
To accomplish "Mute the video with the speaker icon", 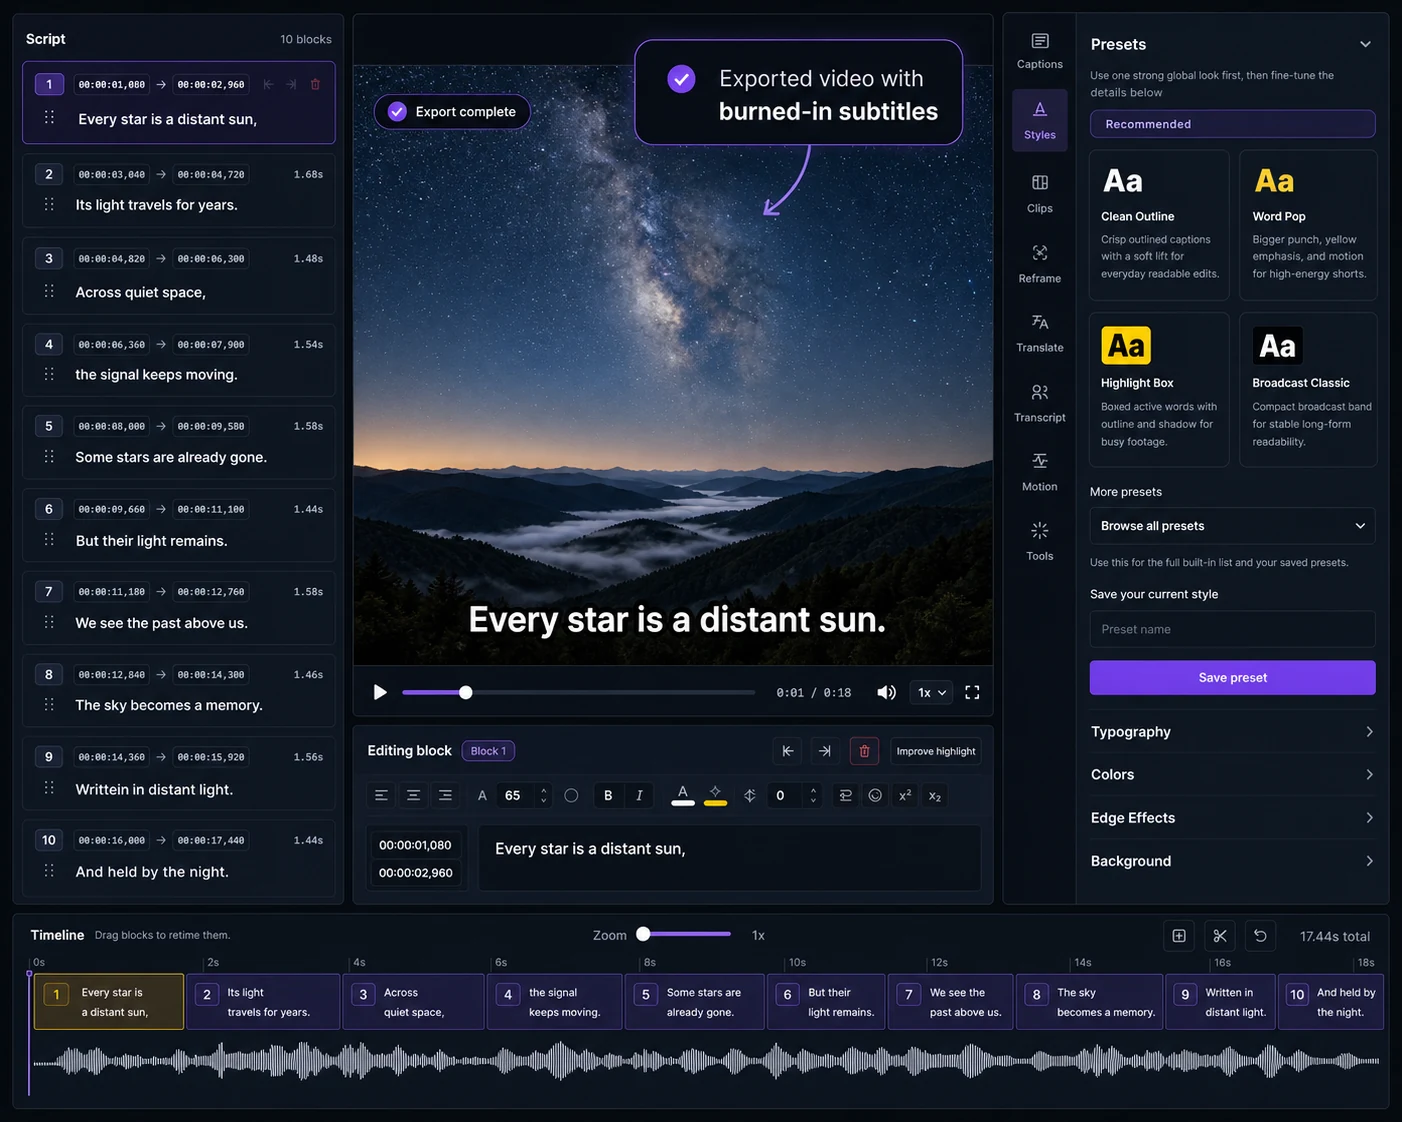I will pyautogui.click(x=886, y=692).
